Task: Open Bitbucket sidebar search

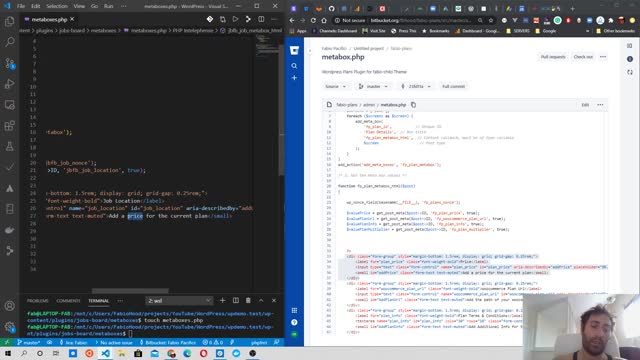Action: (x=294, y=66)
